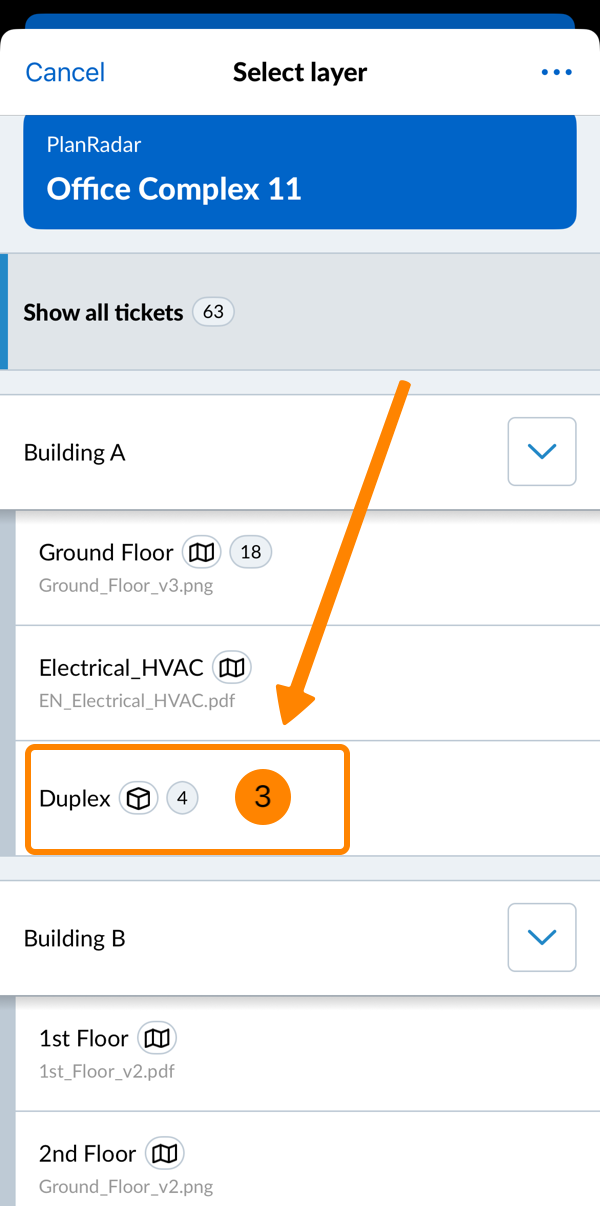Viewport: 600px width, 1206px height.
Task: Cancel the layer selection
Action: coord(65,73)
